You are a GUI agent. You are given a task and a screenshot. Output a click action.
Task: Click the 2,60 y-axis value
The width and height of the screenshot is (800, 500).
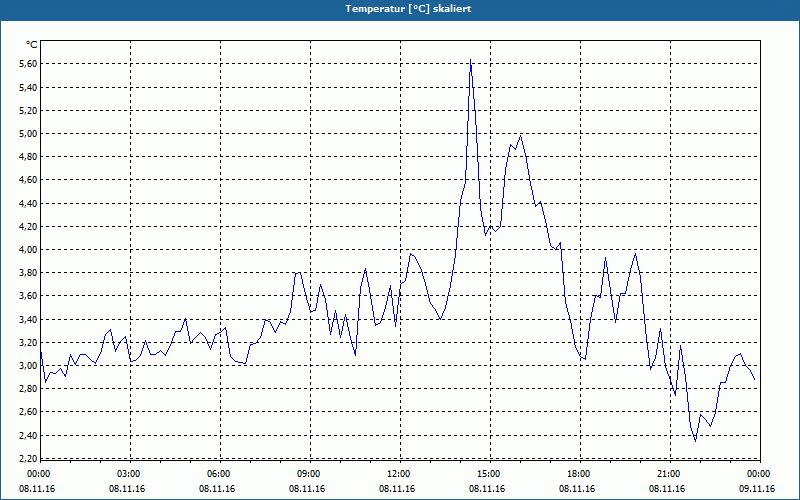(x=28, y=411)
